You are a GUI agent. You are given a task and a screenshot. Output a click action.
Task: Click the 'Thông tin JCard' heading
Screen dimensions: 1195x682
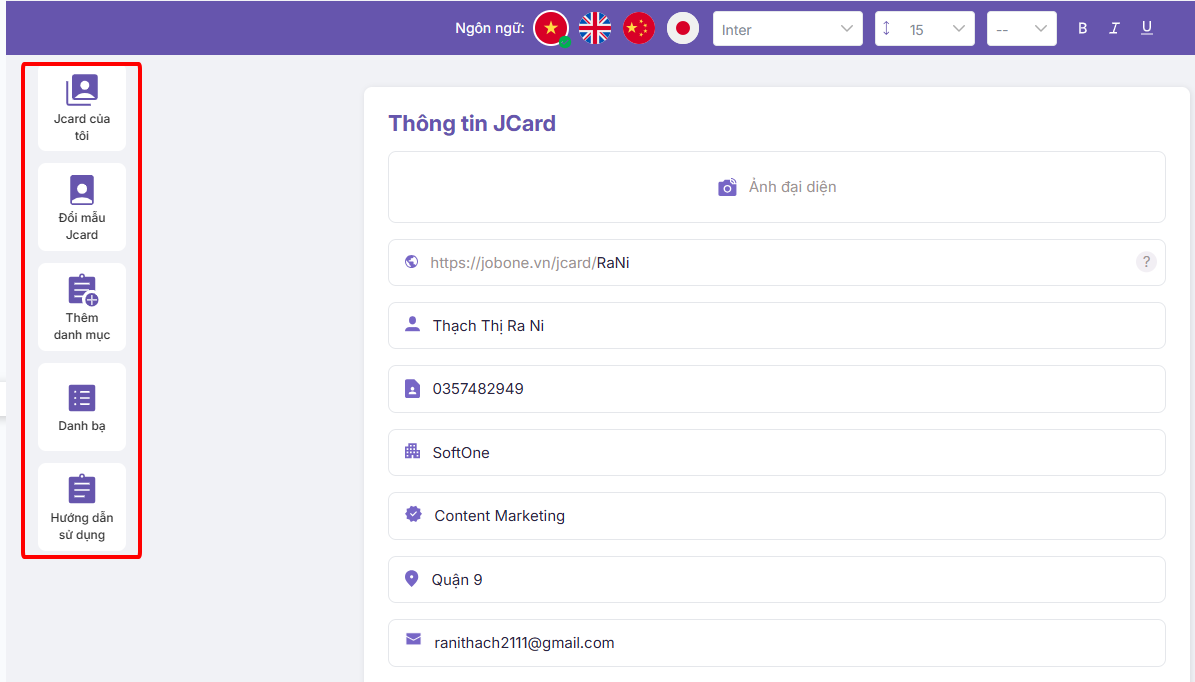coord(472,123)
